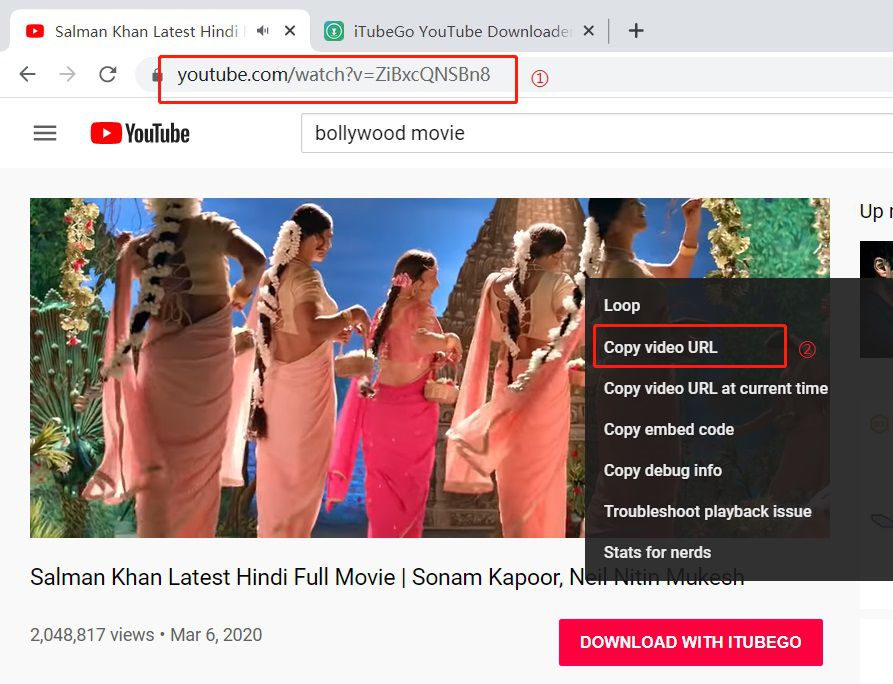Go to YouTube home via logo

click(x=140, y=133)
